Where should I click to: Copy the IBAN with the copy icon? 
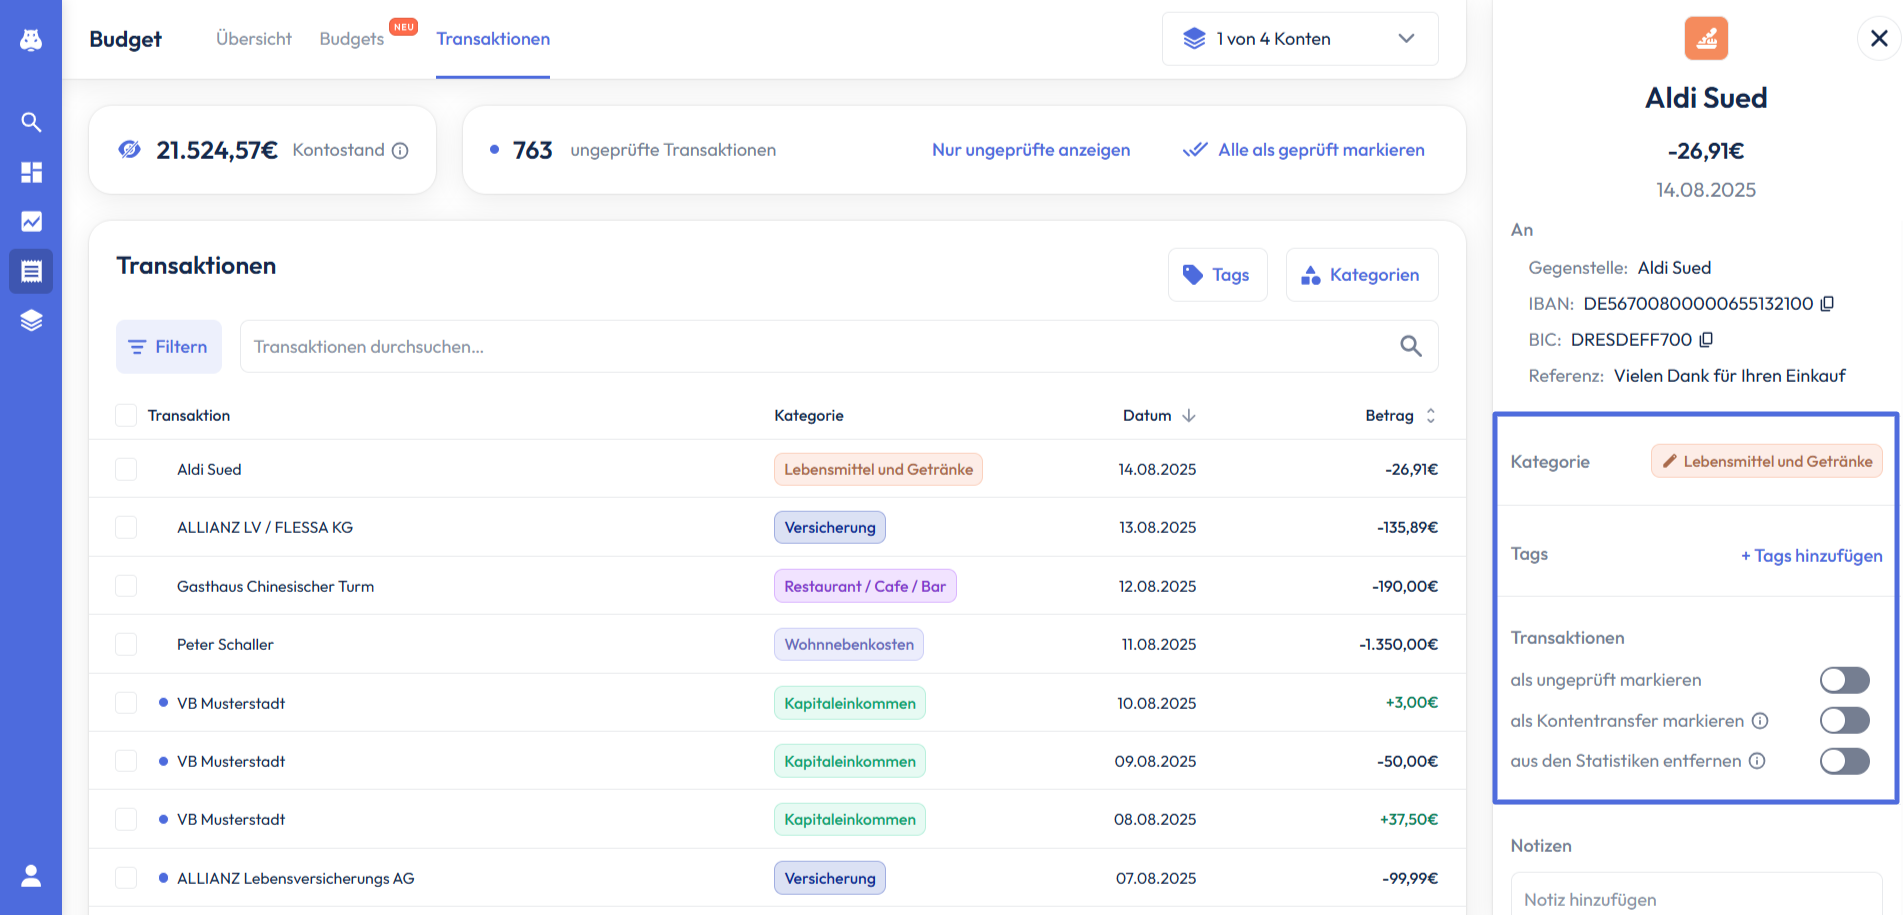coord(1827,304)
